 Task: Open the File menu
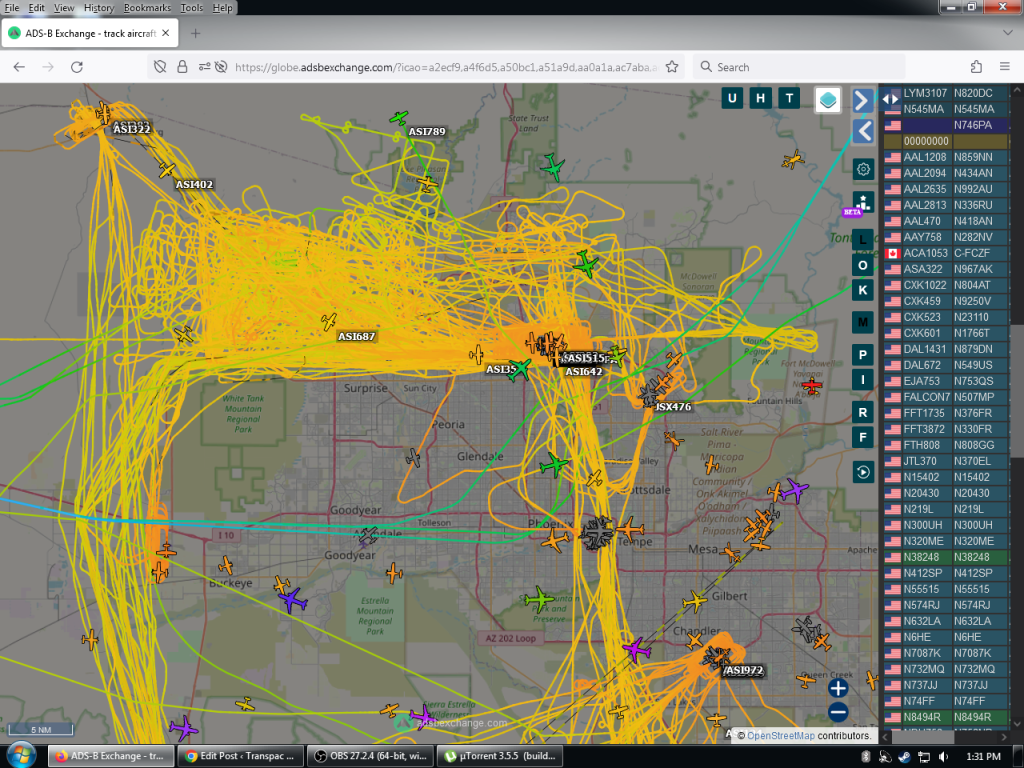(12, 8)
